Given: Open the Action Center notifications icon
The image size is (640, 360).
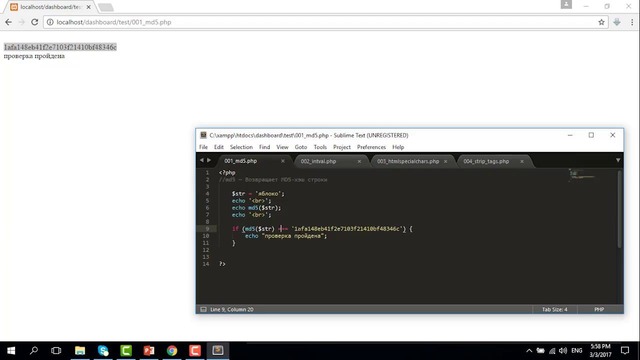Looking at the screenshot, I should (625, 350).
